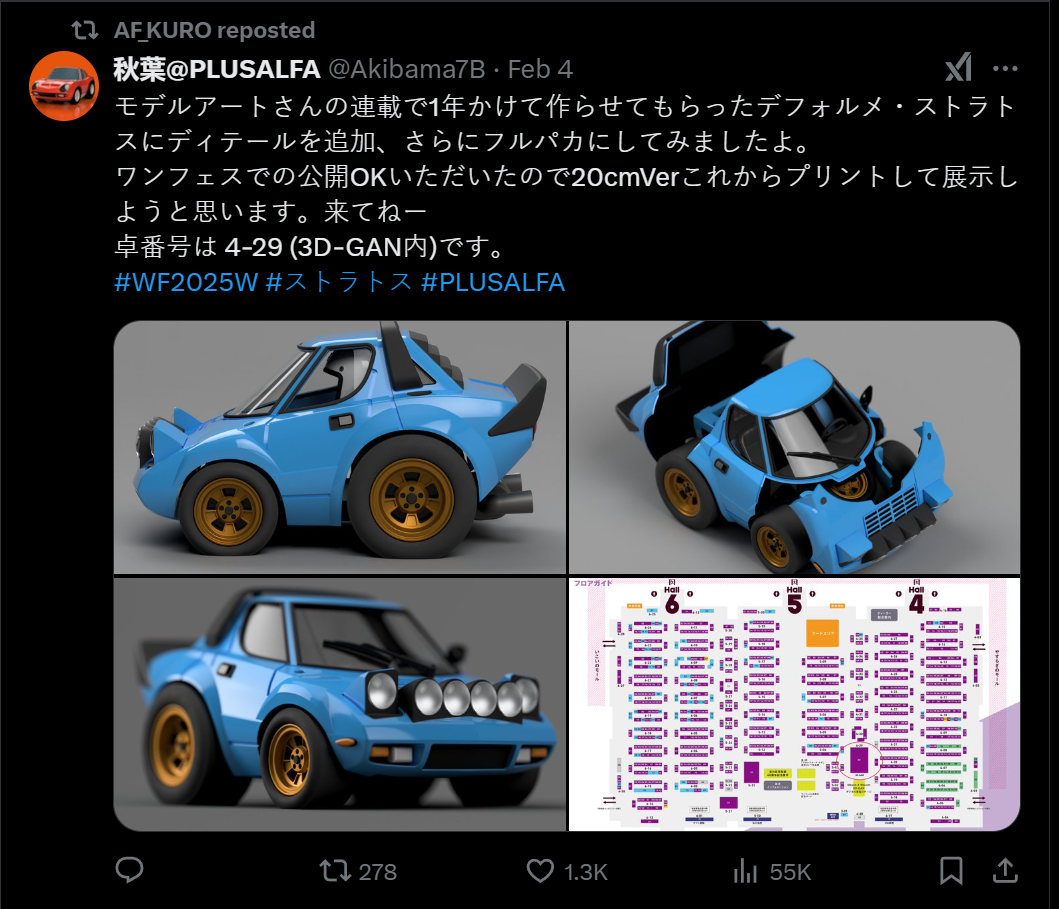Viewport: 1059px width, 909px height.
Task: Open the floor guide hall map image
Action: tap(794, 704)
